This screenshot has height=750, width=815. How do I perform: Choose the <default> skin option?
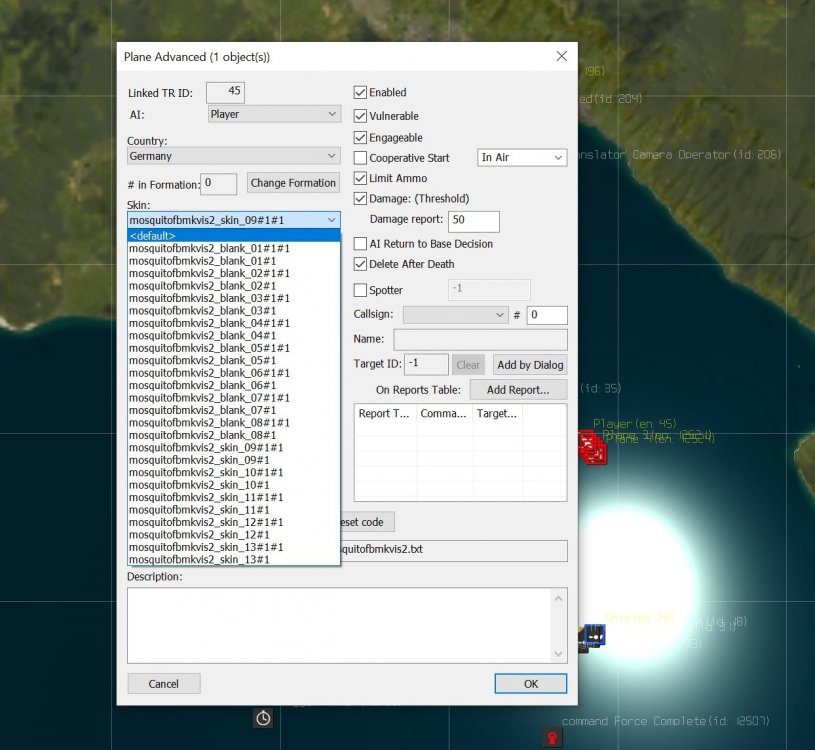click(x=233, y=236)
